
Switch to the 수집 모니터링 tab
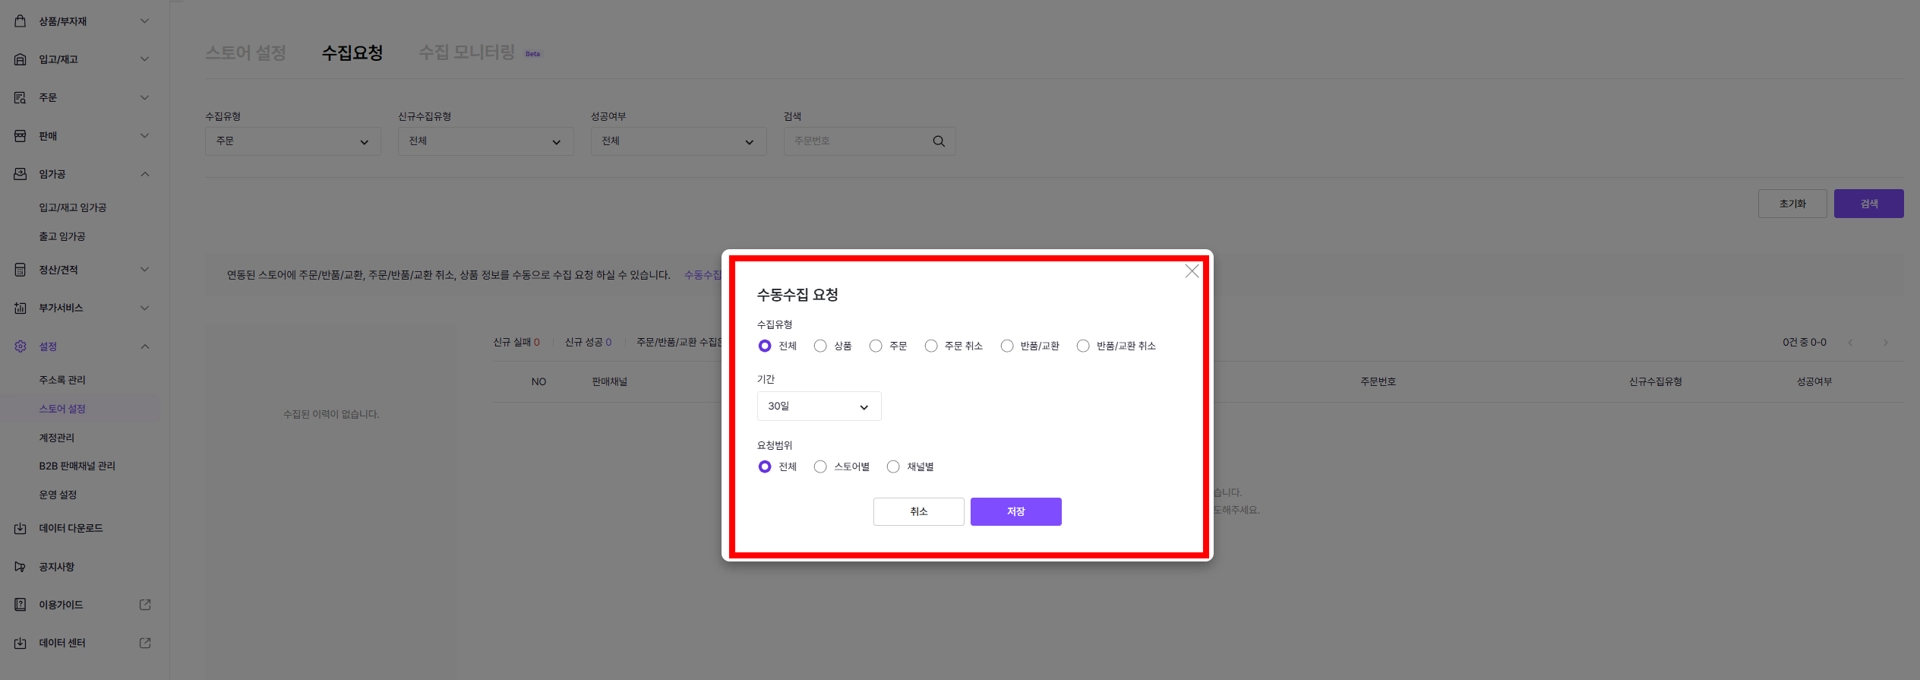[x=467, y=53]
